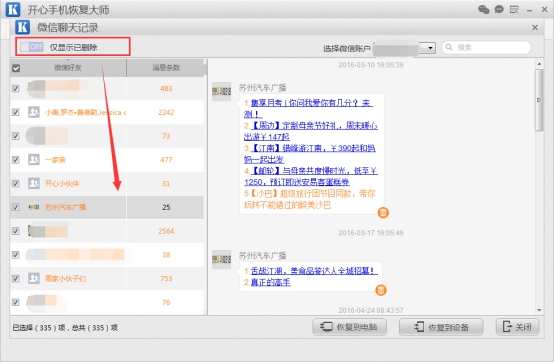Uncheck the 开心小伙伴 checkbox
554x362 pixels.
[16, 183]
